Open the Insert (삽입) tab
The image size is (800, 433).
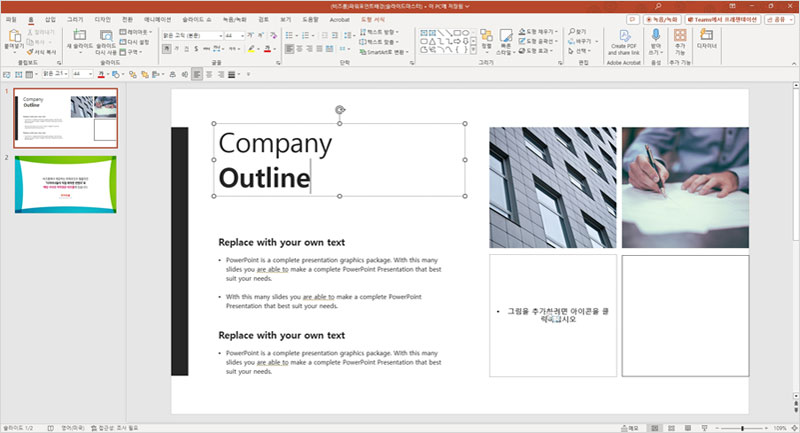click(x=50, y=19)
